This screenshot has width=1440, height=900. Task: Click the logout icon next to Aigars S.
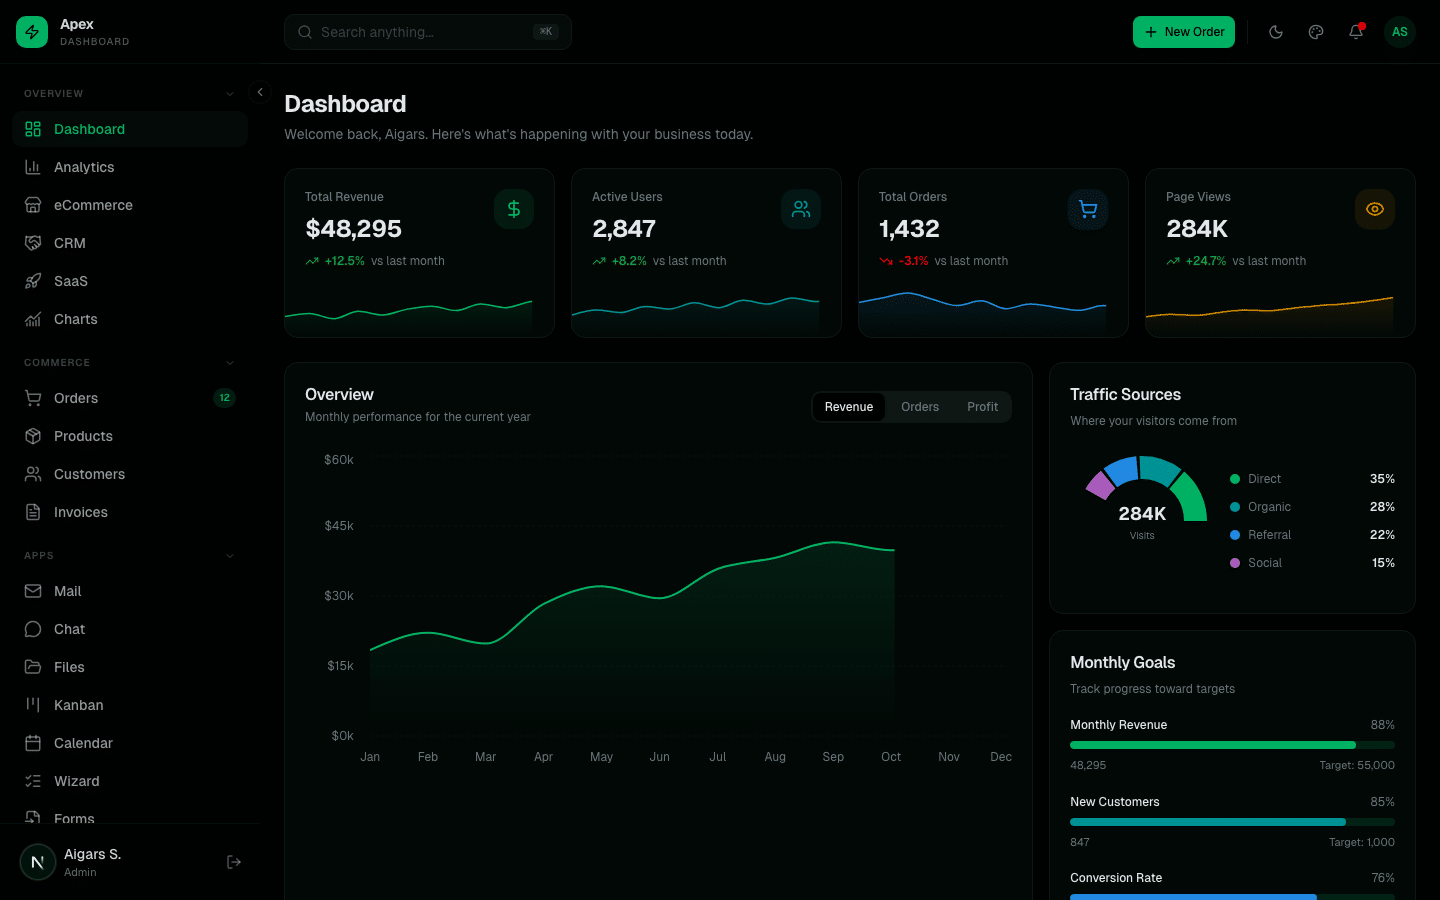pyautogui.click(x=233, y=861)
